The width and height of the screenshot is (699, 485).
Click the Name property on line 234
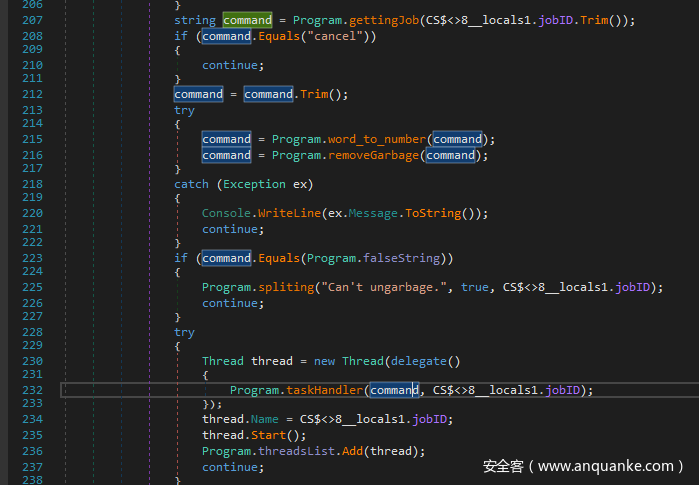(x=268, y=419)
